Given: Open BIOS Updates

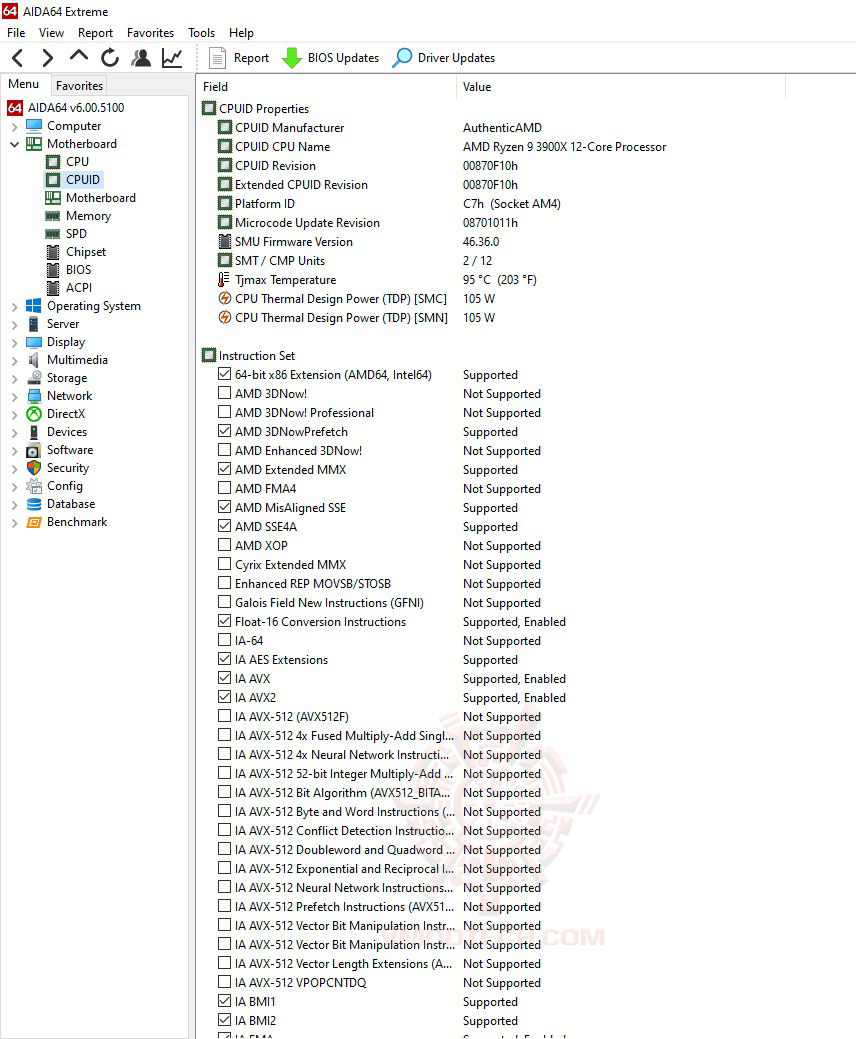Looking at the screenshot, I should [331, 58].
